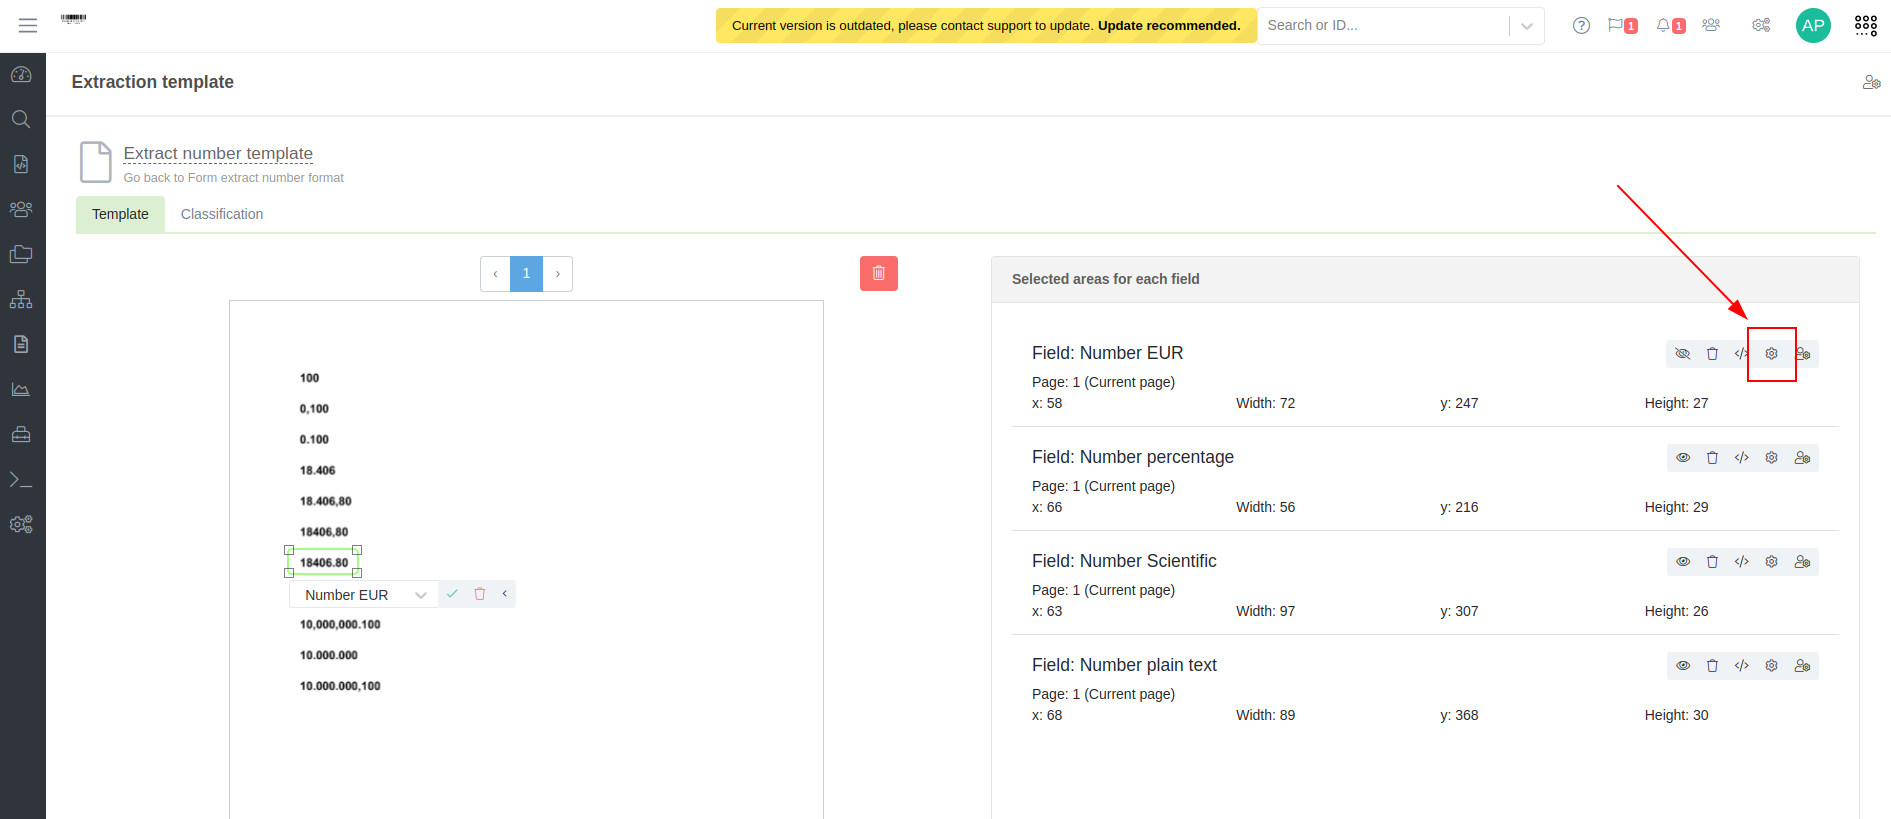Open notifications bell icon
Screen dimensions: 1891x819
(x=1663, y=26)
